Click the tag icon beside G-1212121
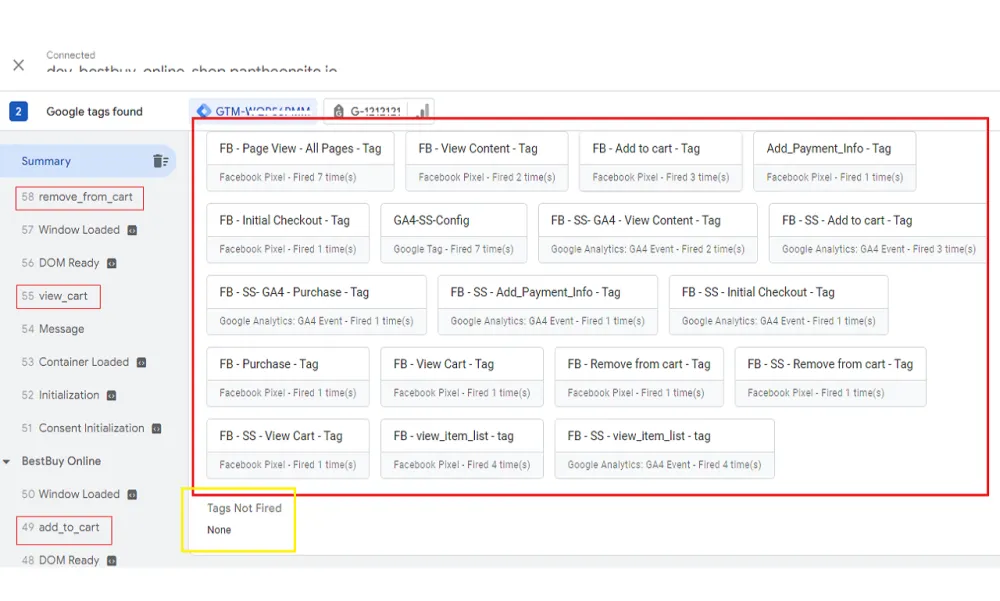Screen dimensions: 1000x601 pos(339,111)
